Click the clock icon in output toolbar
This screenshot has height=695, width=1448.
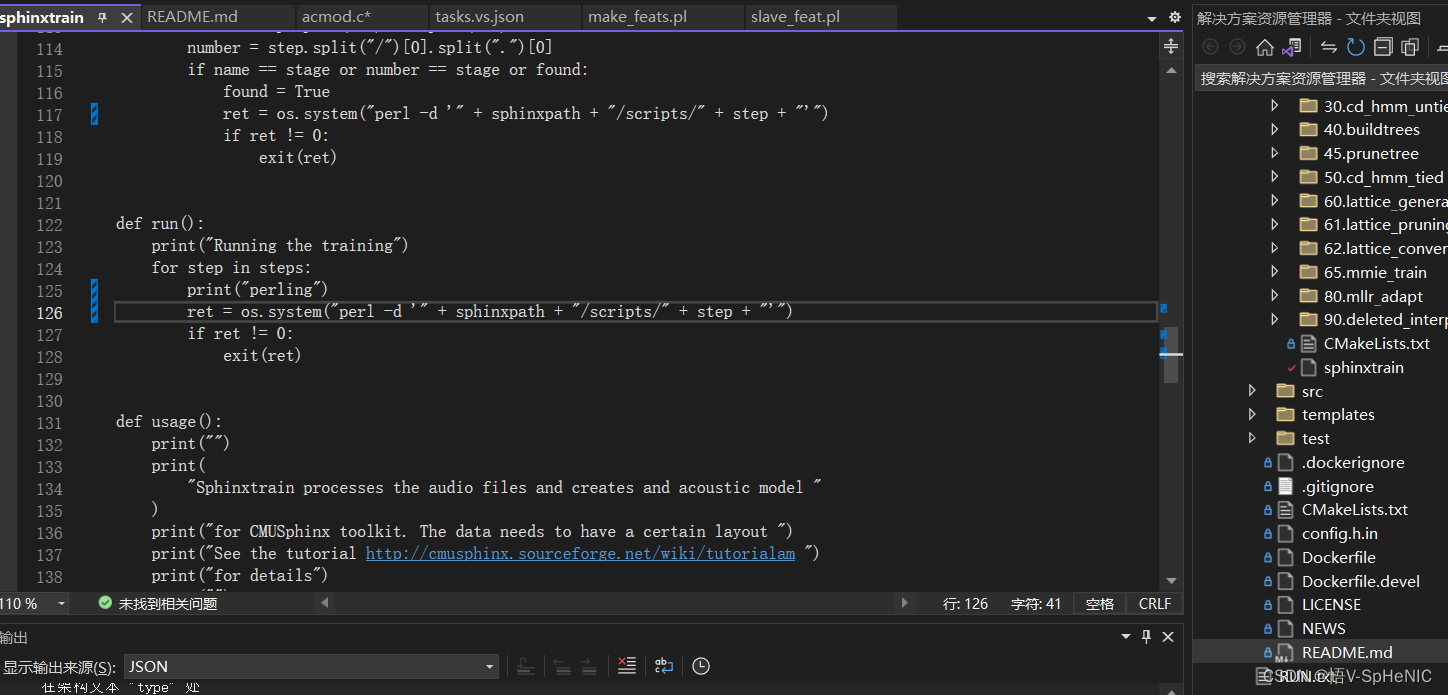701,666
